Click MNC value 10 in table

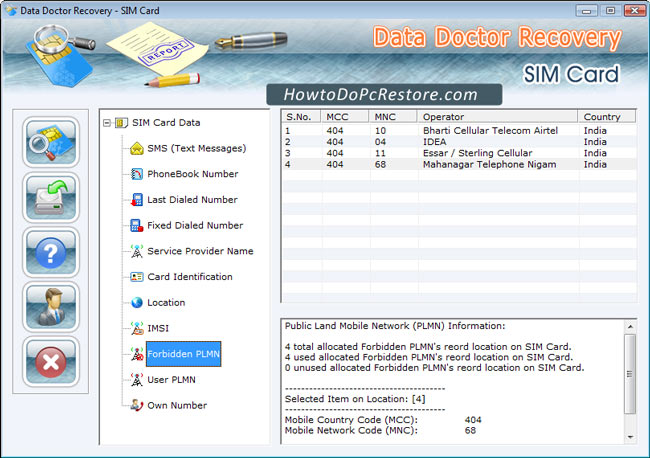[x=381, y=131]
